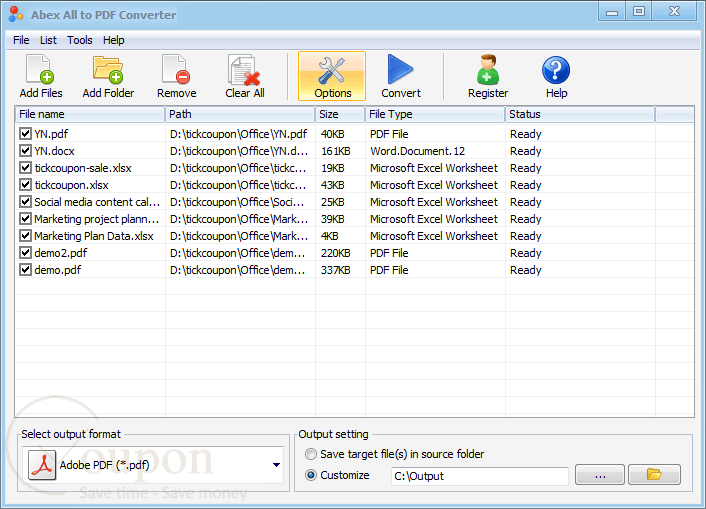
Task: Open the List menu
Action: tap(48, 40)
